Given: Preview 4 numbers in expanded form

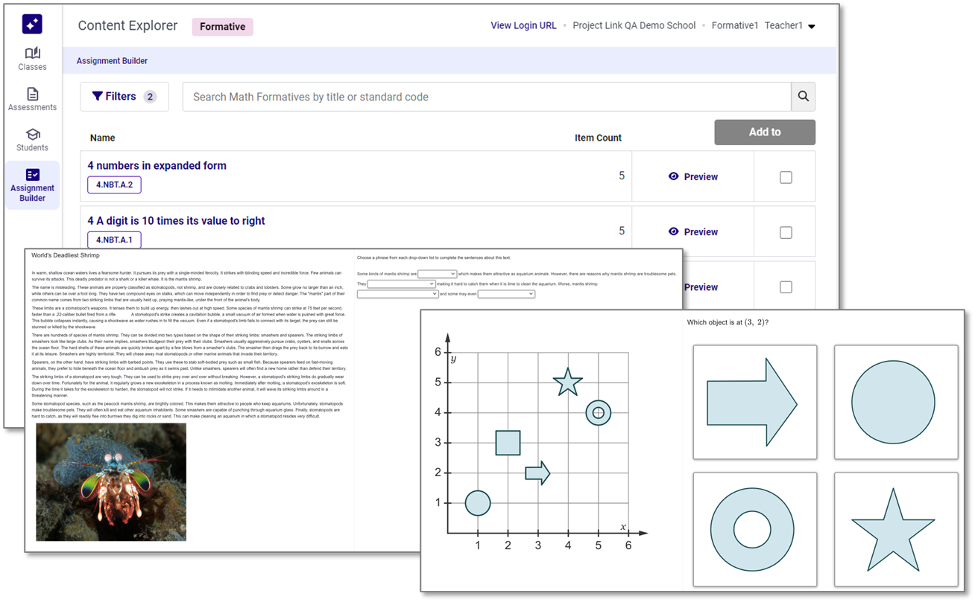Looking at the screenshot, I should tap(693, 177).
